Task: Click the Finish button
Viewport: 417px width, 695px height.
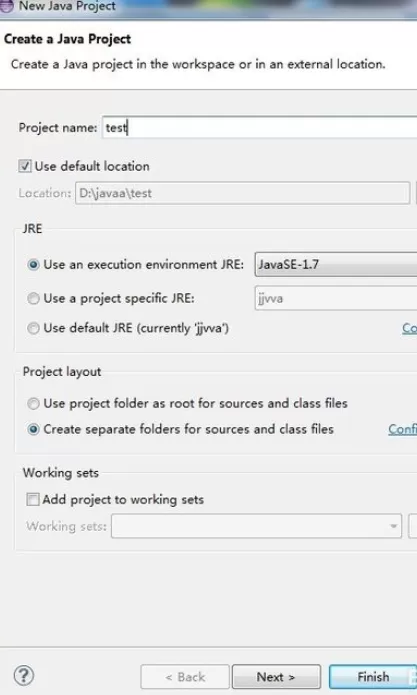Action: [373, 677]
